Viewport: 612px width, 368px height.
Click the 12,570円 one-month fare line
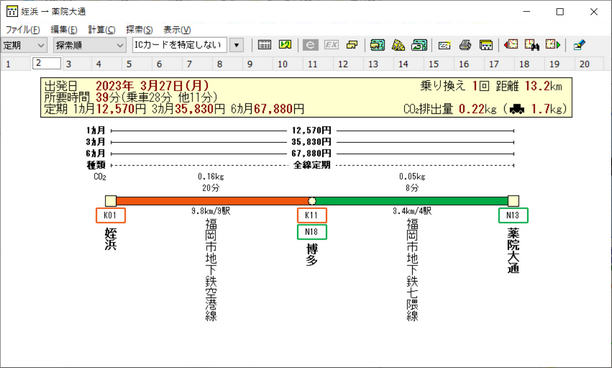click(x=312, y=131)
